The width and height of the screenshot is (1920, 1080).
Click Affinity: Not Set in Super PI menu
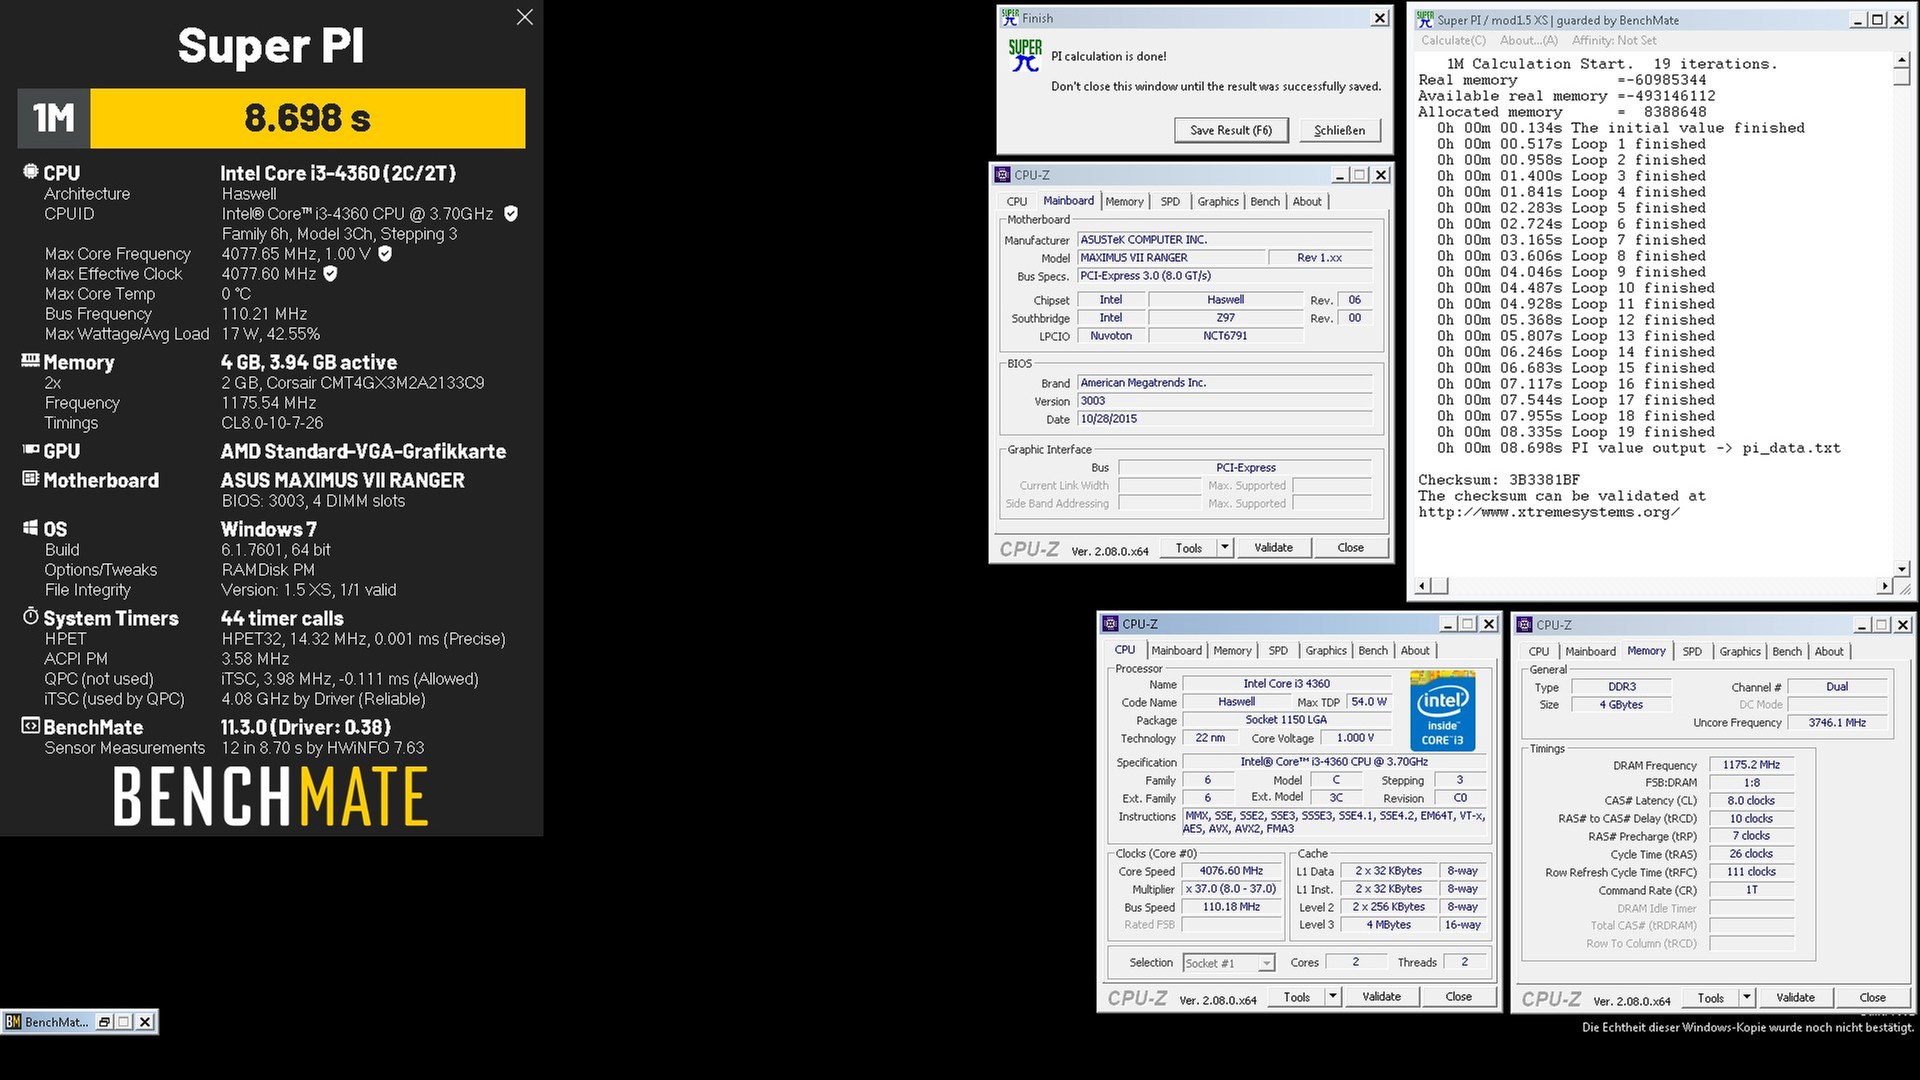(1614, 41)
